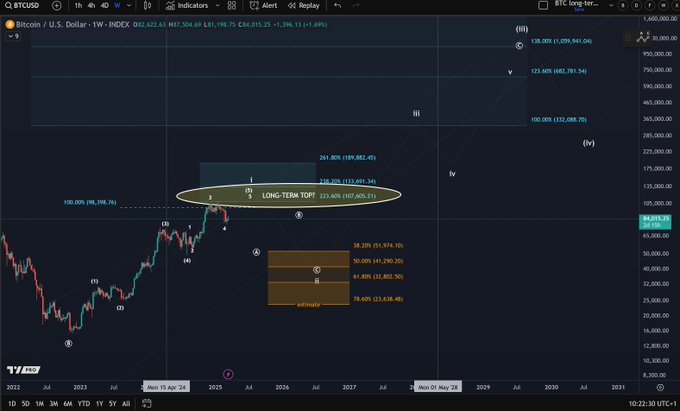Click the Bitcoin logo next to symbol title

[x=10, y=25]
